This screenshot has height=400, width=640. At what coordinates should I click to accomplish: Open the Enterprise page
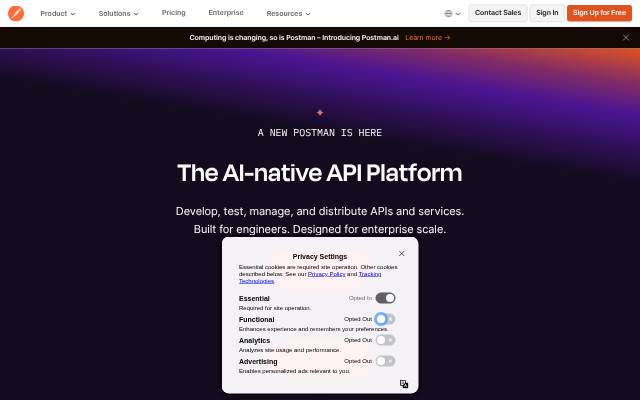pos(226,13)
